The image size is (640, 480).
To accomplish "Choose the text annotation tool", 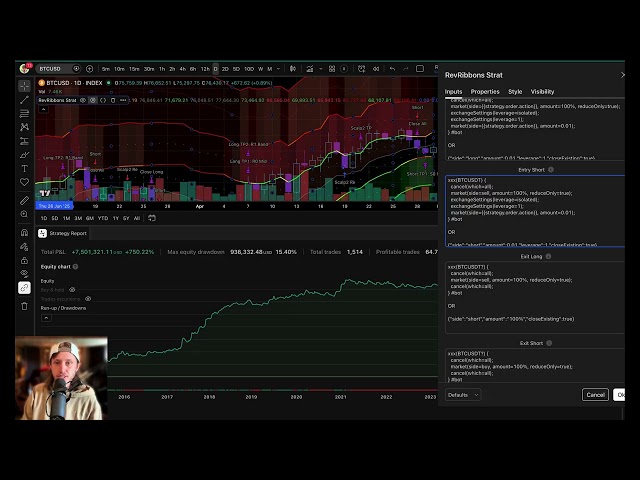I will [x=25, y=168].
